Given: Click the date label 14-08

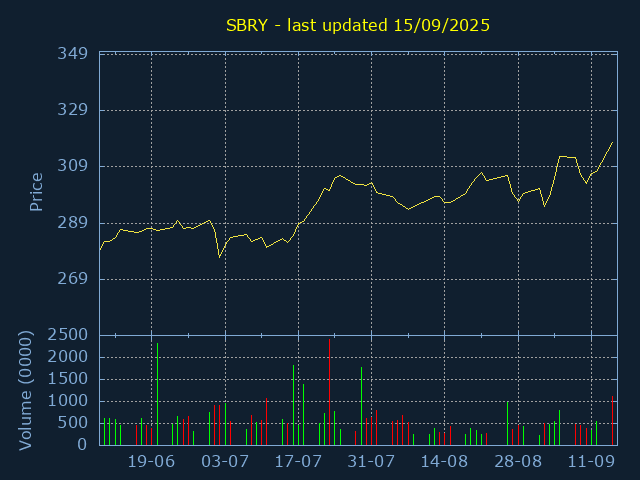Looking at the screenshot, I should pos(444,462).
